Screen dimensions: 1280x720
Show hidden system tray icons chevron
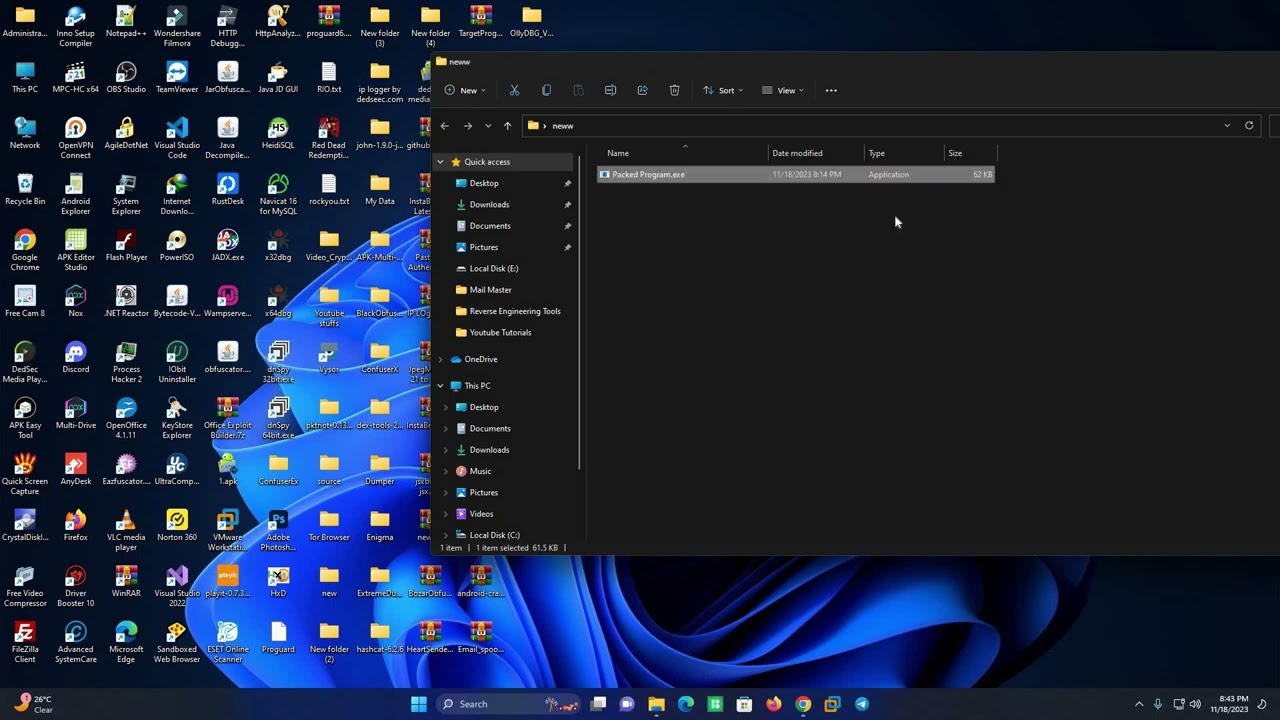1139,704
